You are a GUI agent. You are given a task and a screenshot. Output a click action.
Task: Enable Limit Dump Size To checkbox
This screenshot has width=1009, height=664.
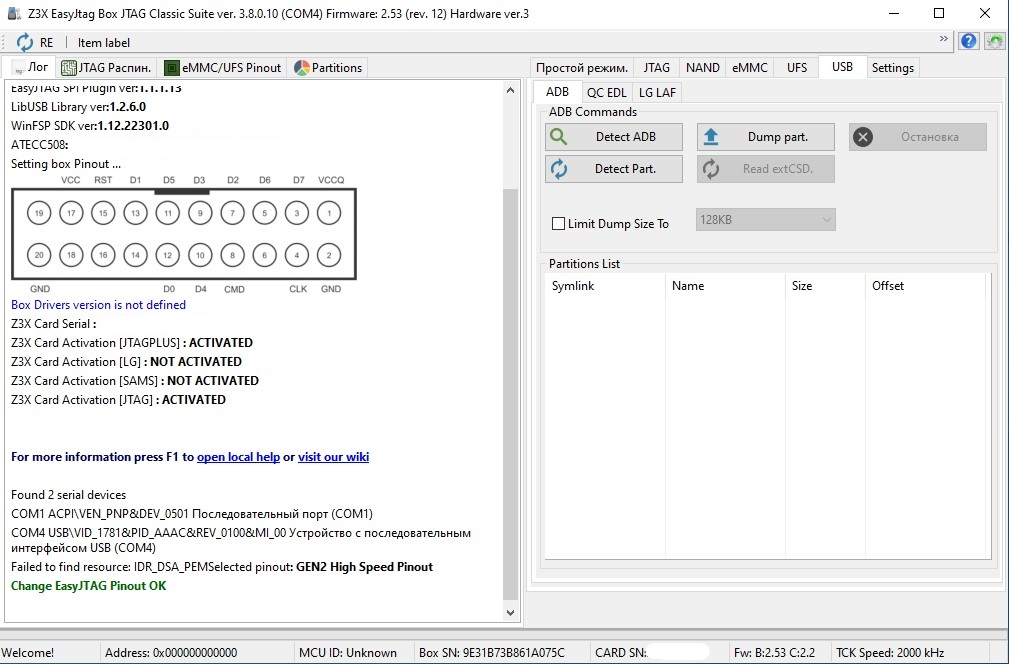pyautogui.click(x=559, y=224)
